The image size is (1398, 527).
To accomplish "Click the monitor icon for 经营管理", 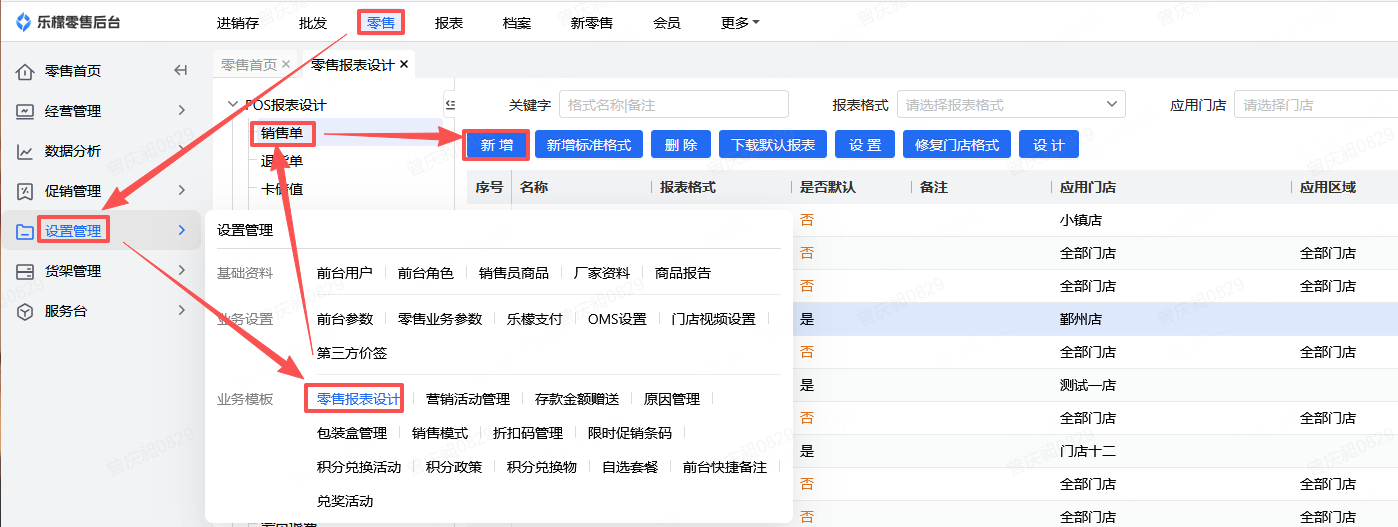I will [x=25, y=111].
